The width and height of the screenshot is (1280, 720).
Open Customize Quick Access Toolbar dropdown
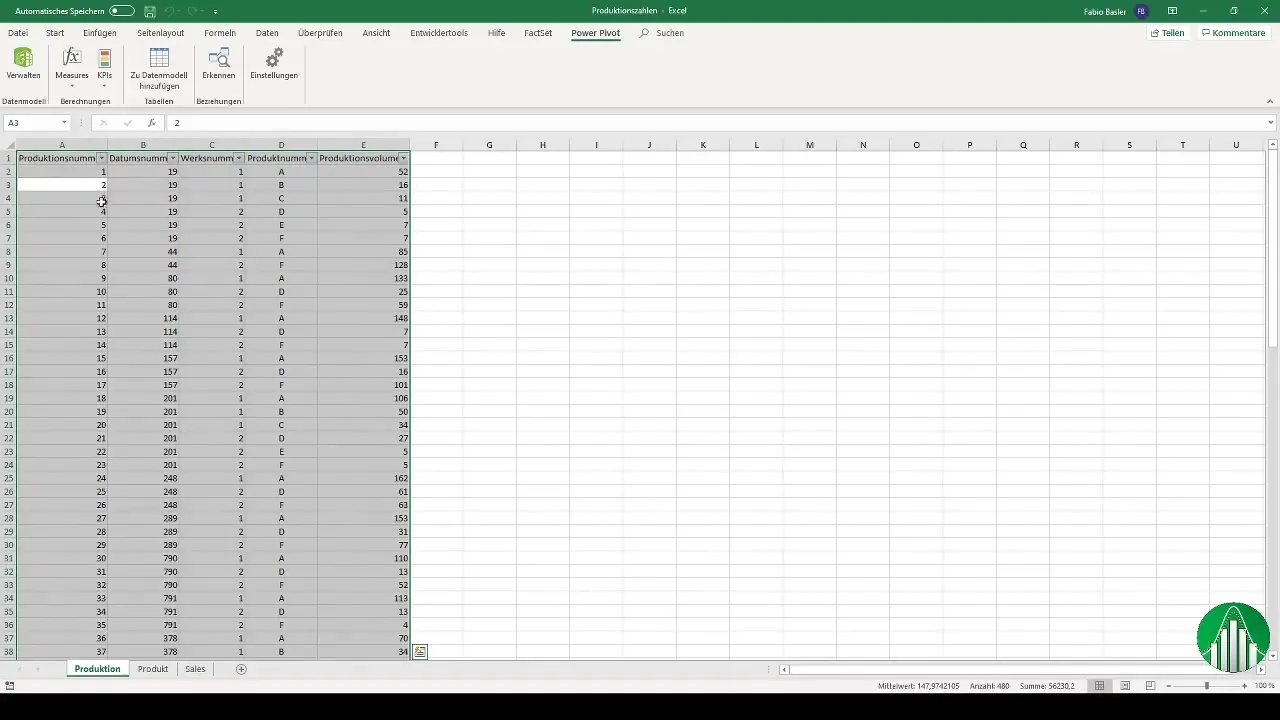[x=216, y=11]
